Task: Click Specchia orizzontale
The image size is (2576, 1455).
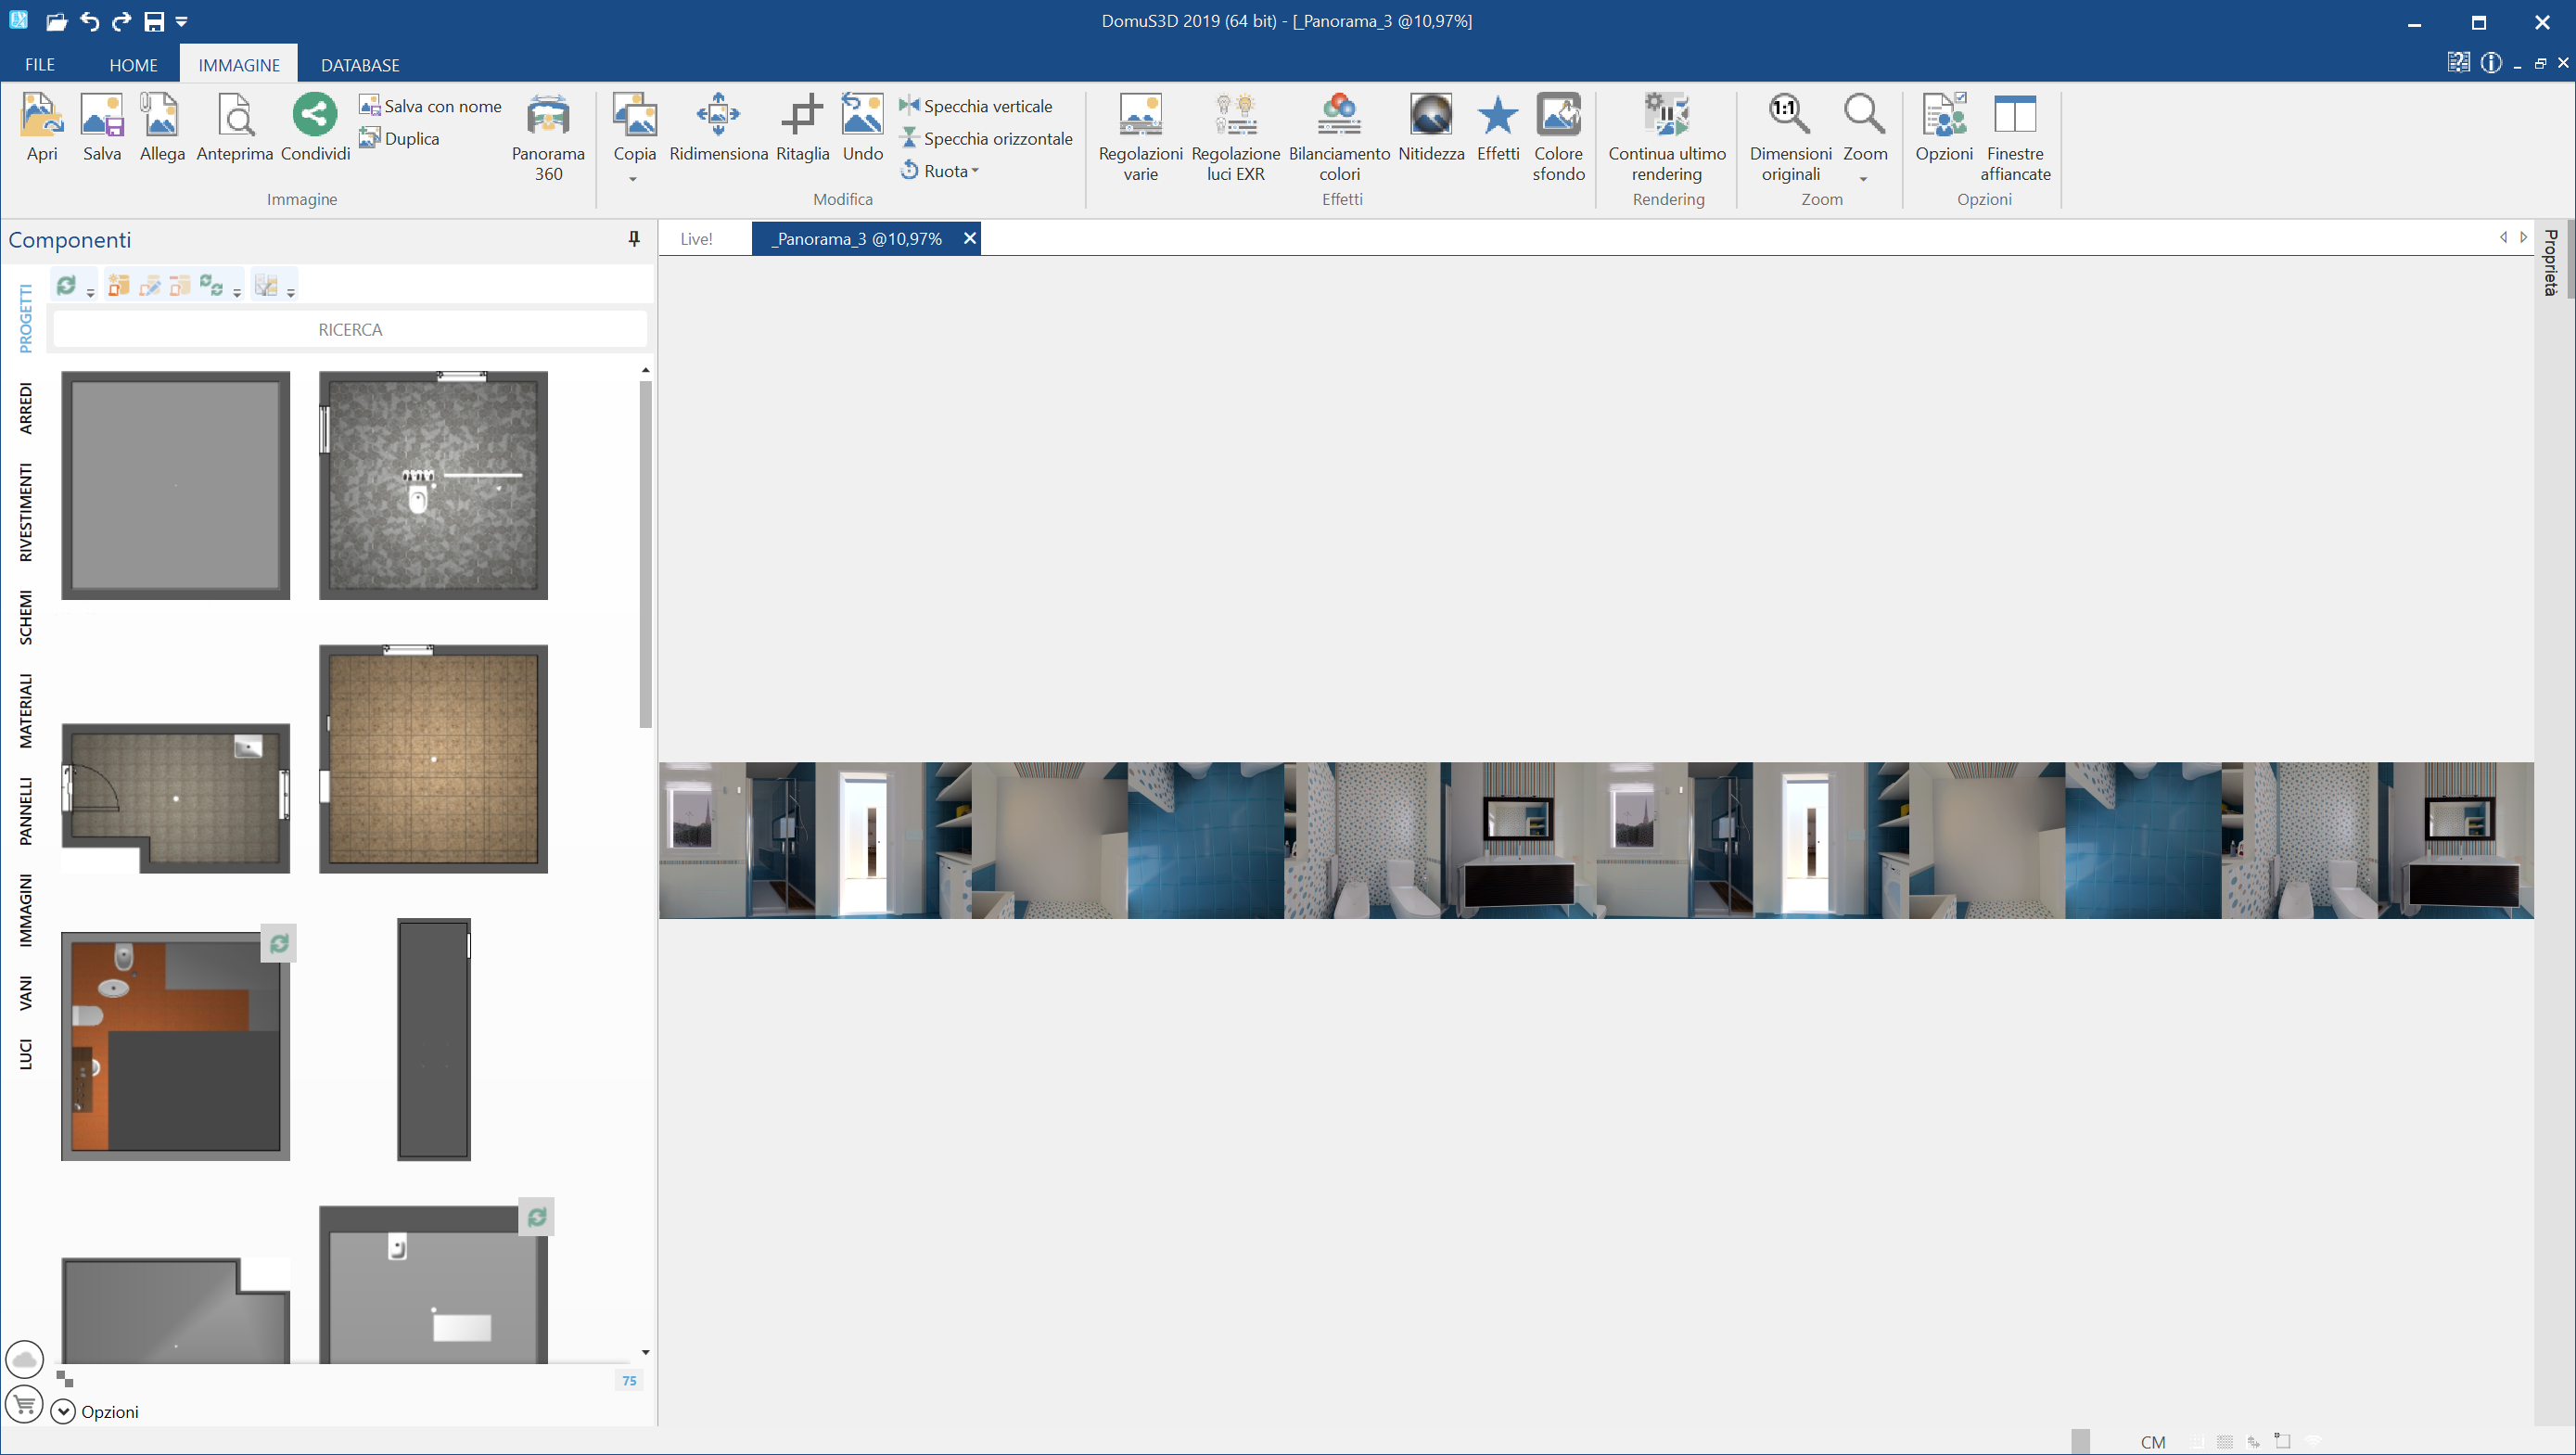Action: click(985, 138)
